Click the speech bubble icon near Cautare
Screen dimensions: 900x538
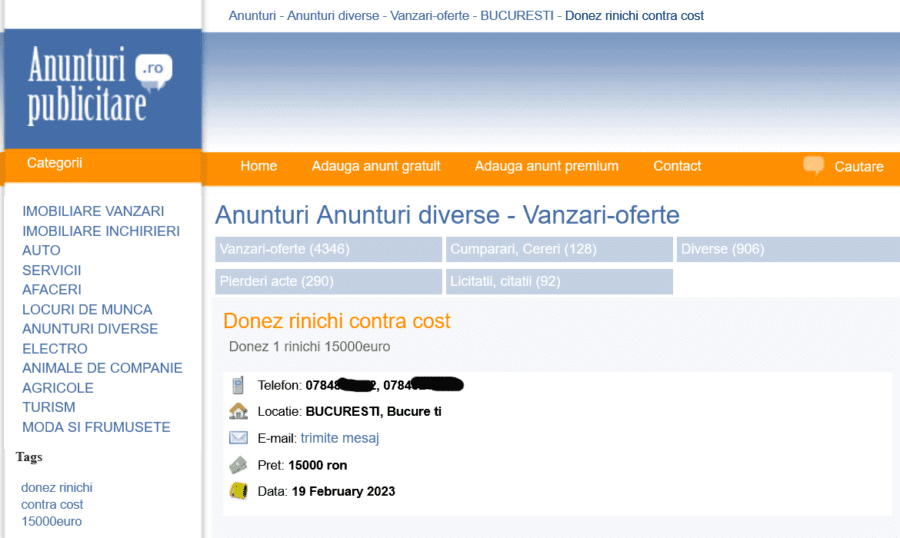click(813, 165)
